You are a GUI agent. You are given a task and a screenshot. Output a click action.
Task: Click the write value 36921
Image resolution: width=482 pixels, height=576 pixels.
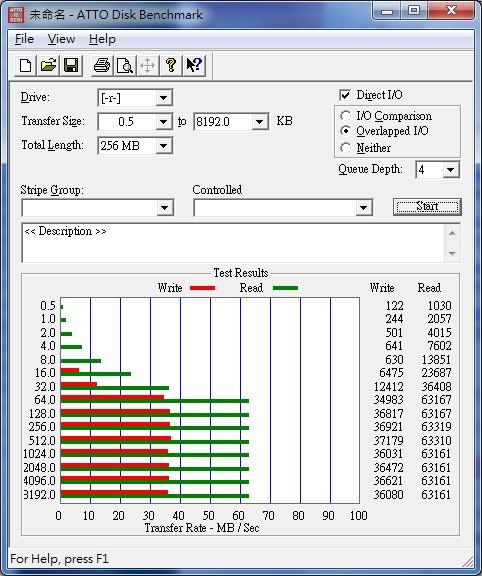tap(388, 427)
